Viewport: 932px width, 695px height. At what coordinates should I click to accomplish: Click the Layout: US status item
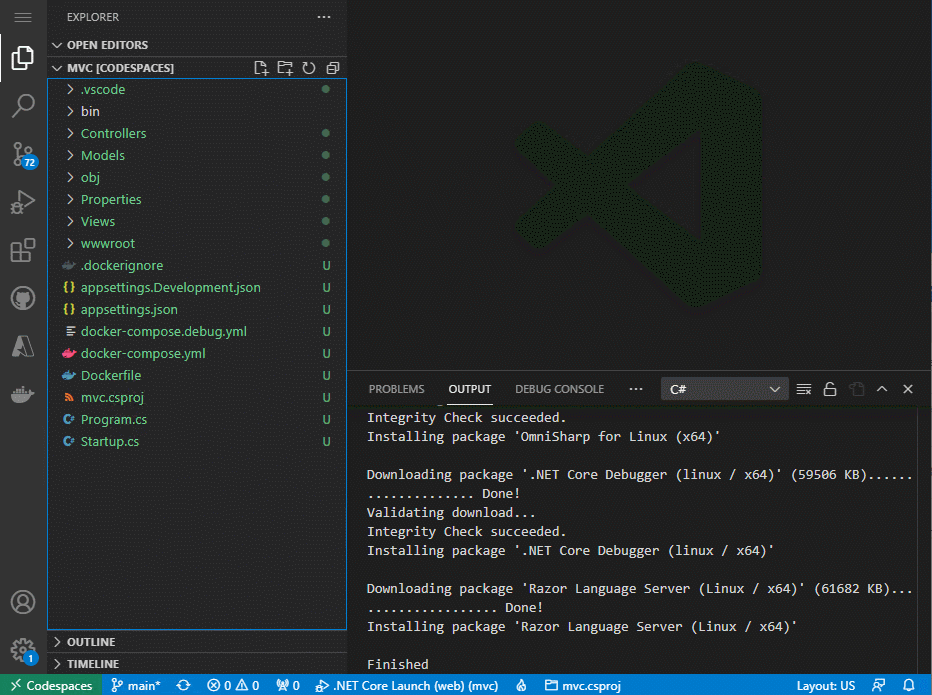click(x=826, y=685)
